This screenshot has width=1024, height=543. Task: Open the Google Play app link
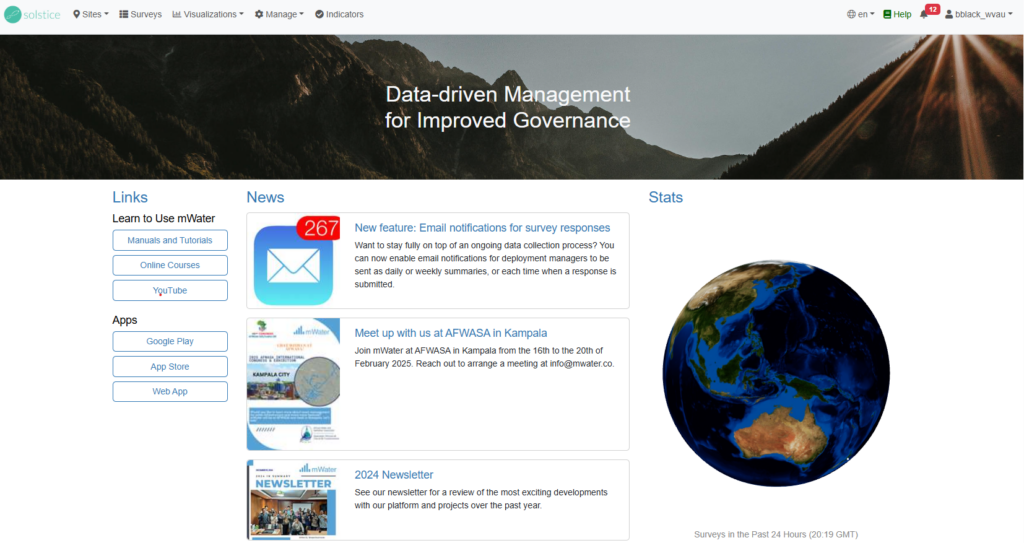[170, 341]
